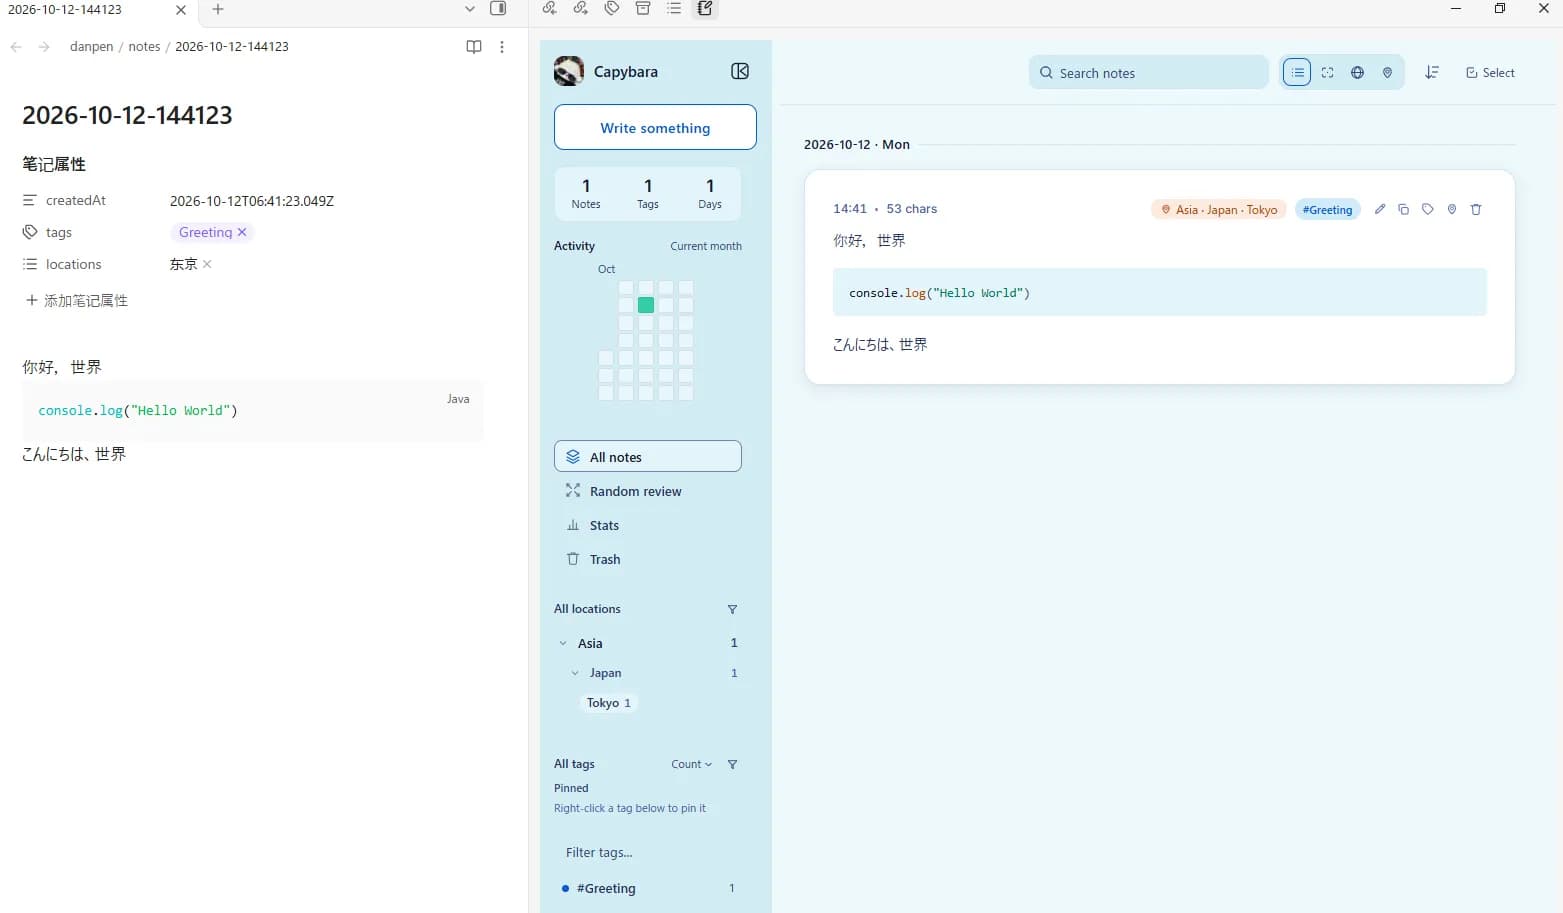Click the notebook-with-pen icon in top bar
The height and width of the screenshot is (913, 1563).
point(705,8)
